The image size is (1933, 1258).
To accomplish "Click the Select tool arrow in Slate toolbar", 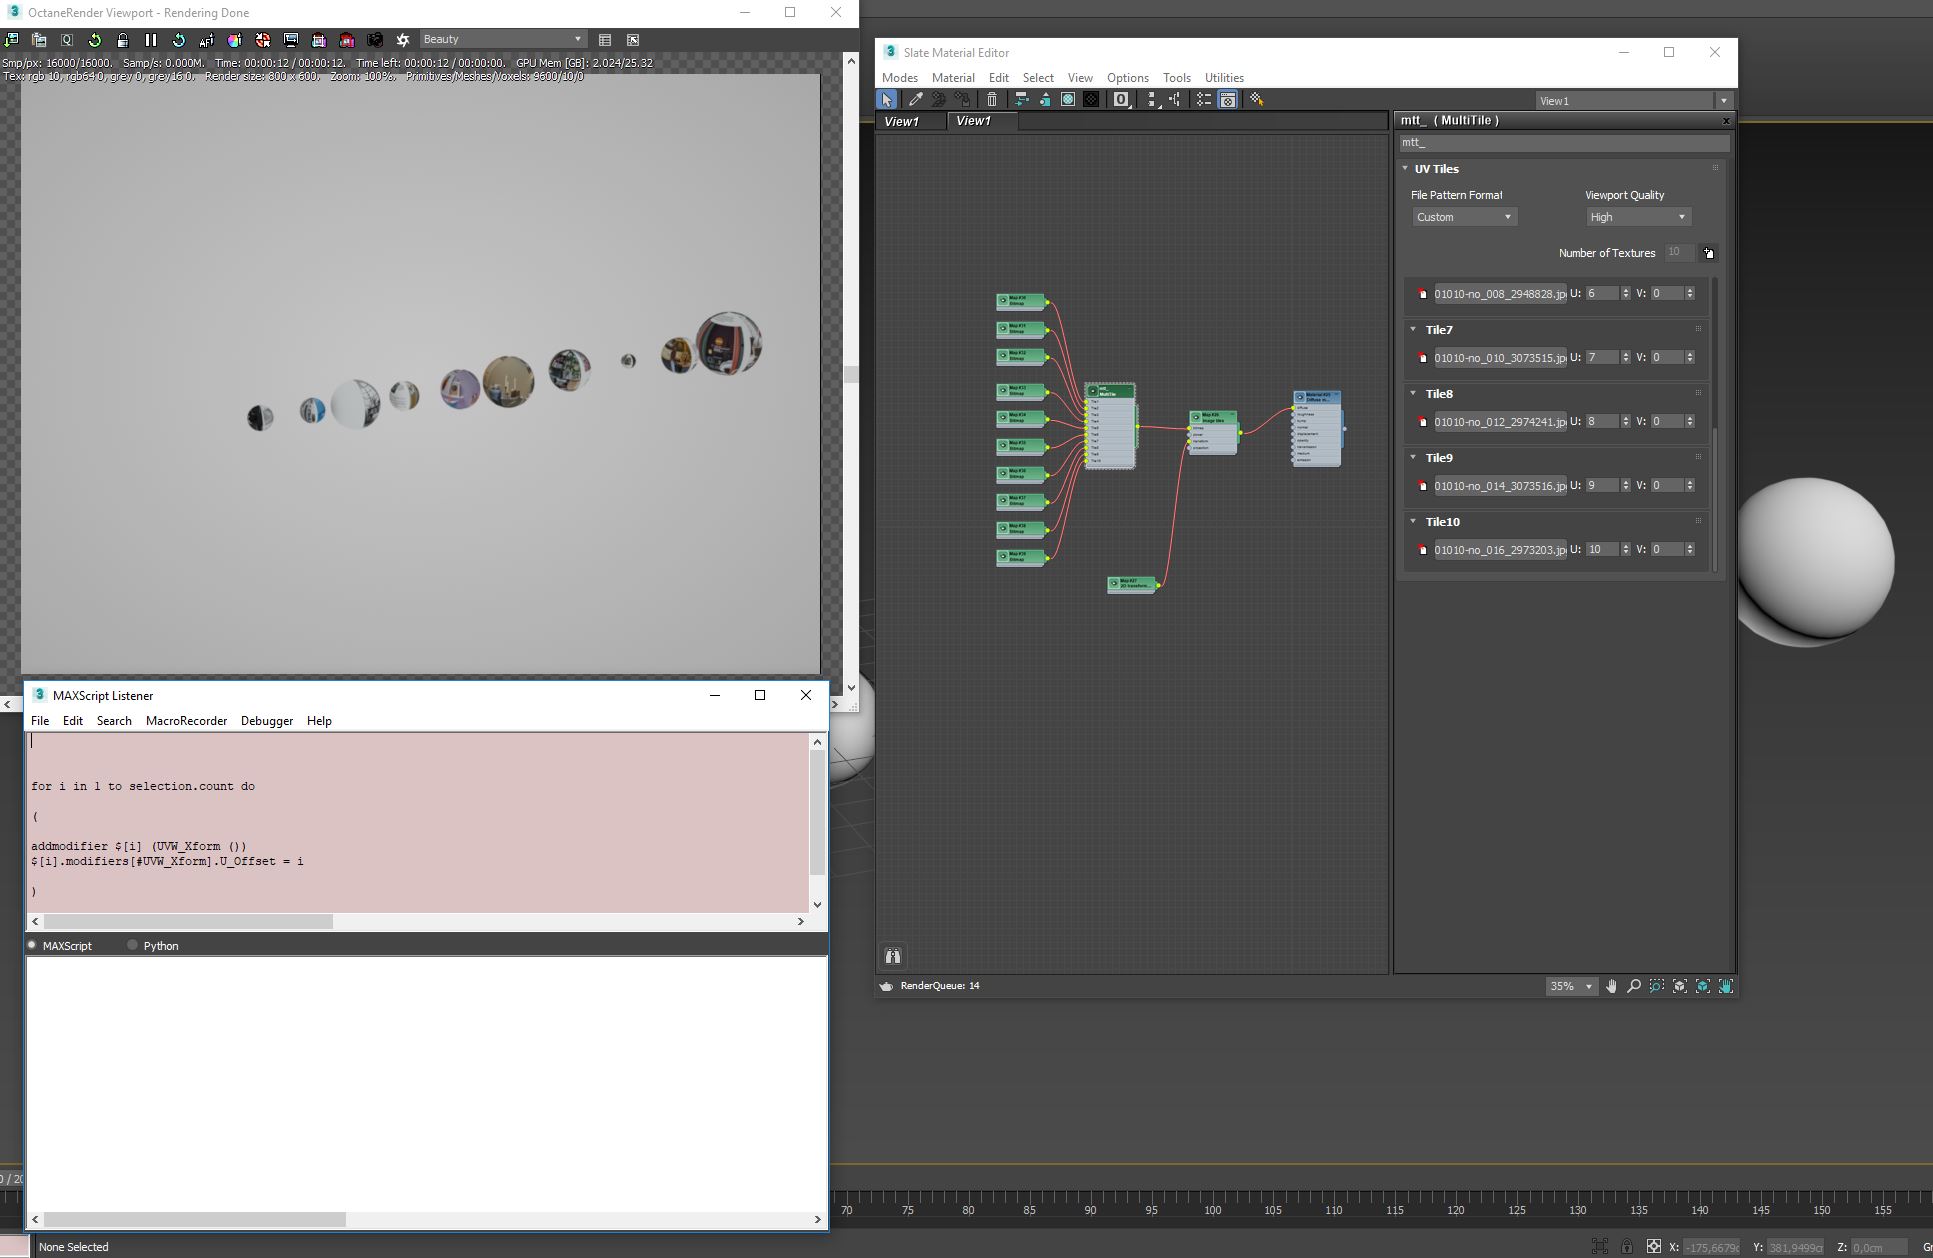I will coord(887,99).
